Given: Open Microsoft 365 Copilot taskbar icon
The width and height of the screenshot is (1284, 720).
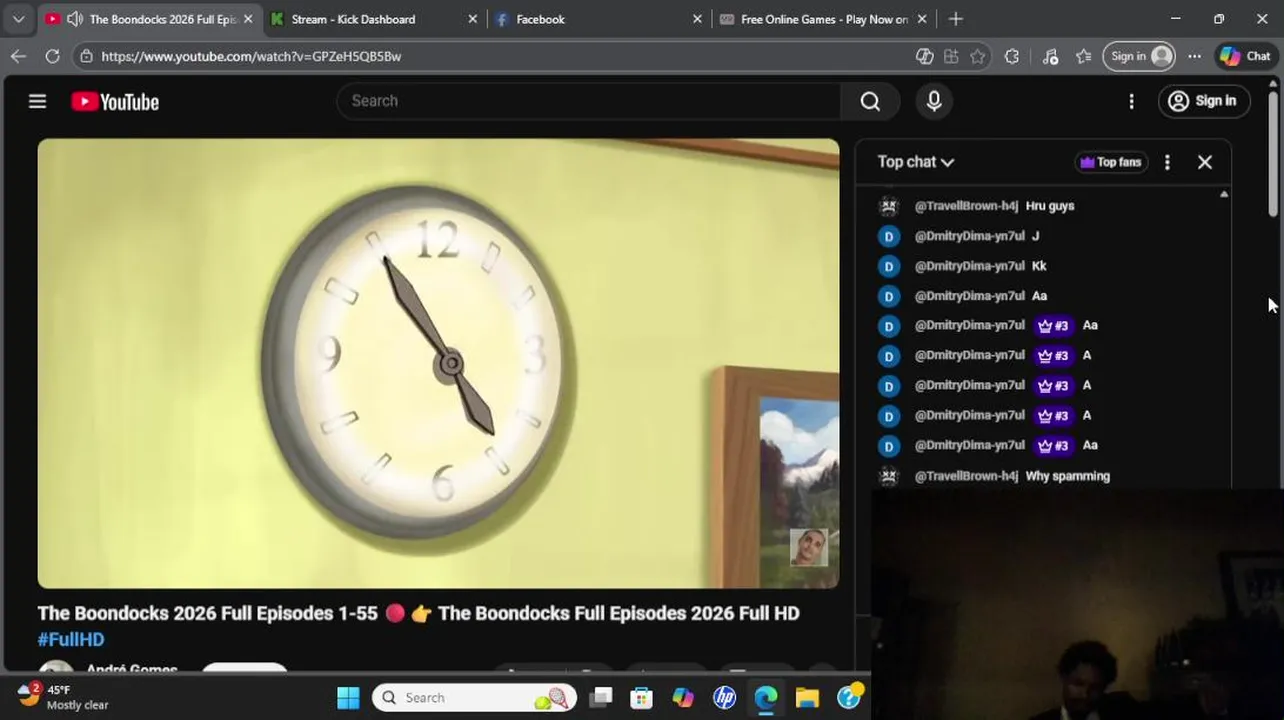Looking at the screenshot, I should click(x=683, y=698).
